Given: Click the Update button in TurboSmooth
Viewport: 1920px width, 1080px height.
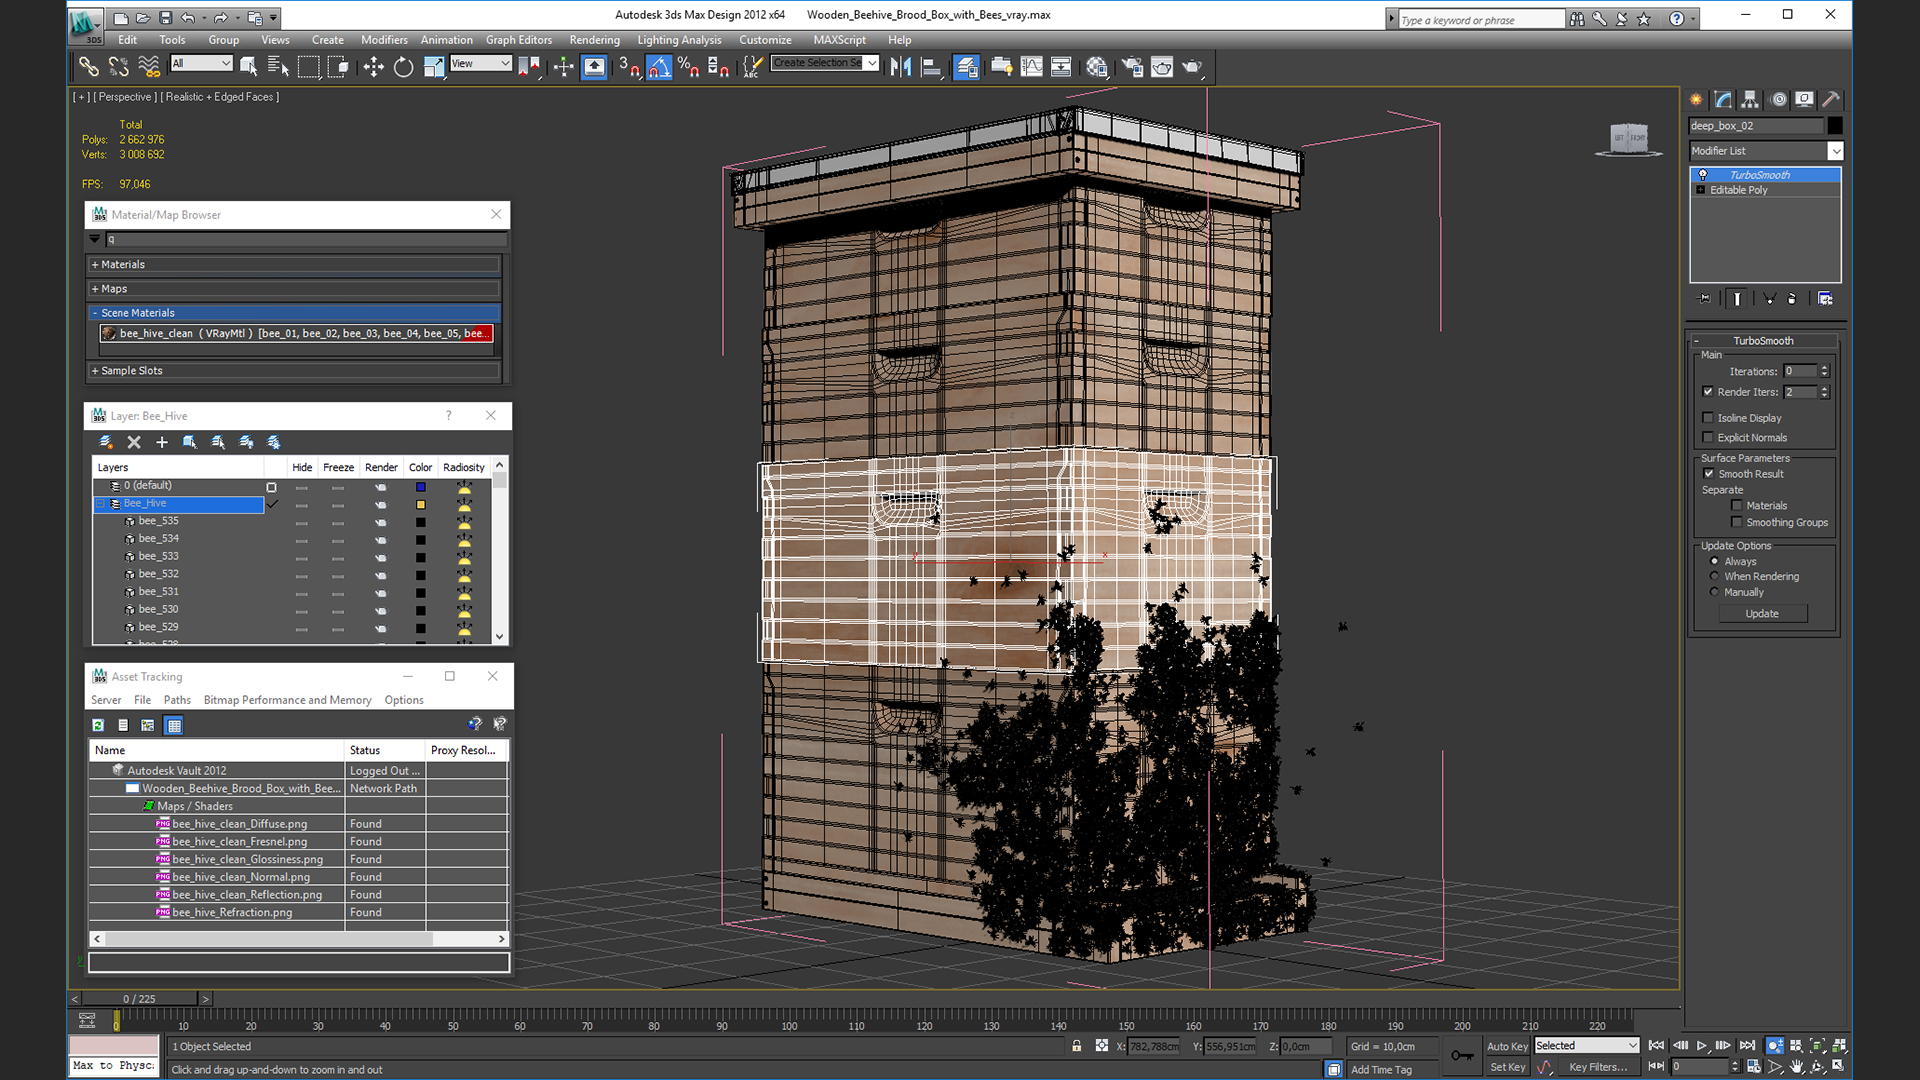Looking at the screenshot, I should point(1762,614).
